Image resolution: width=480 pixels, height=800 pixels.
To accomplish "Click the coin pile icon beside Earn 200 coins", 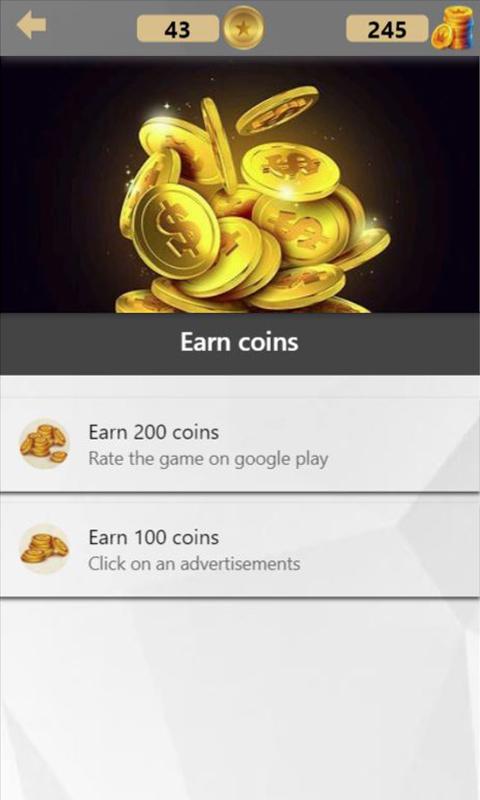I will [x=44, y=443].
